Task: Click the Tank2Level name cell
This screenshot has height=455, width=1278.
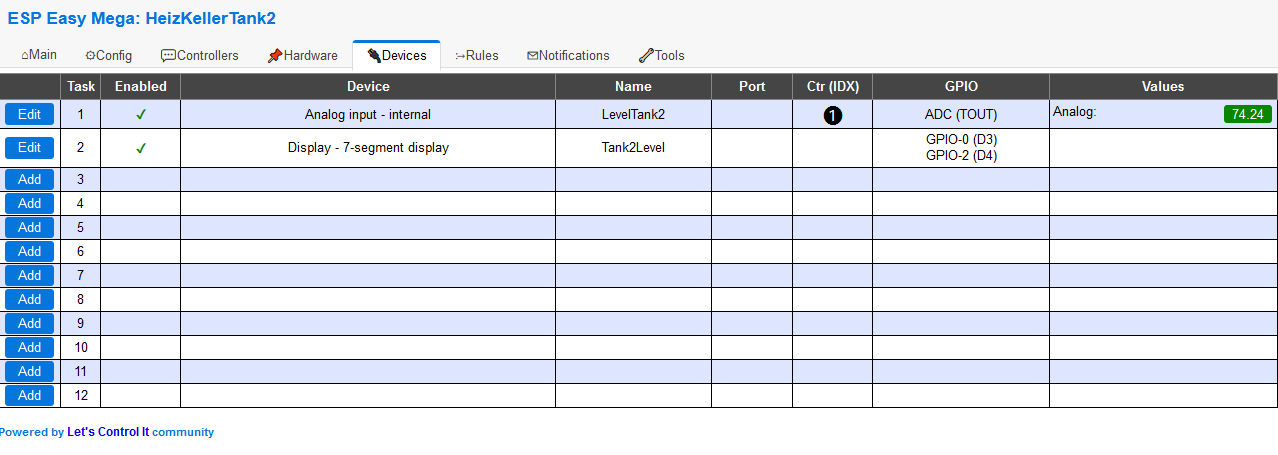Action: click(x=633, y=148)
